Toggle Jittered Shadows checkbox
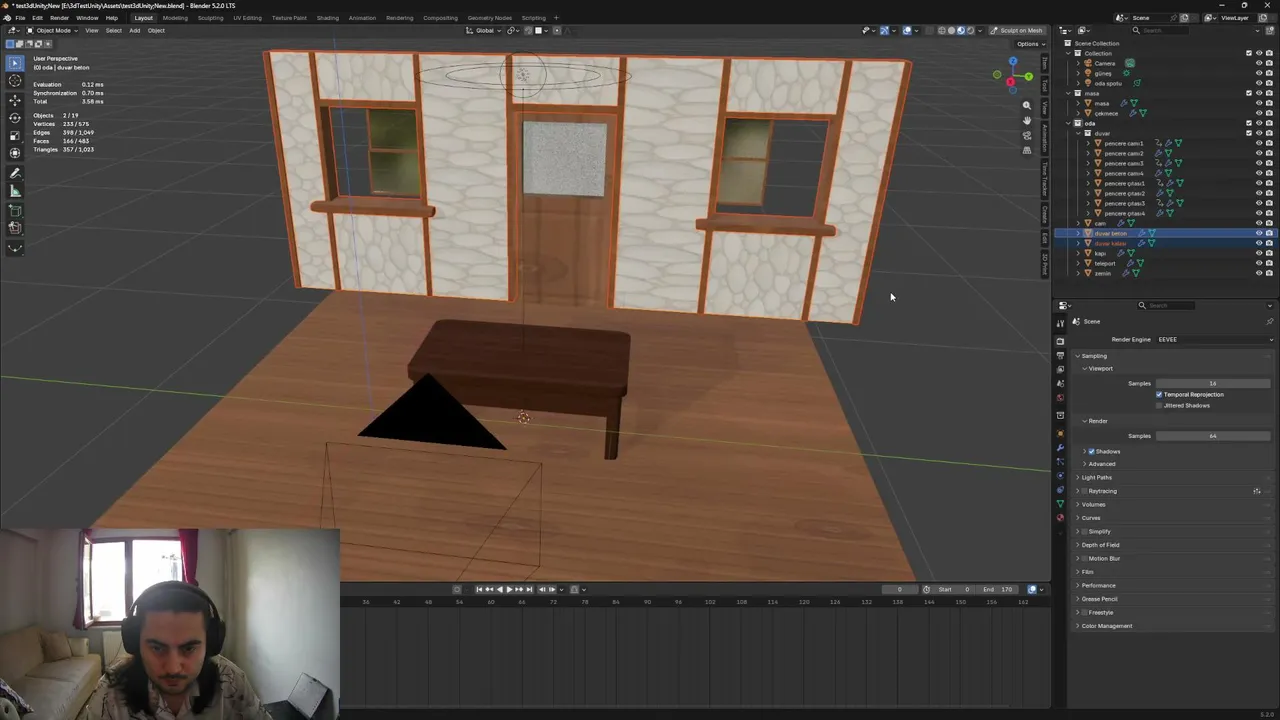 1159,405
